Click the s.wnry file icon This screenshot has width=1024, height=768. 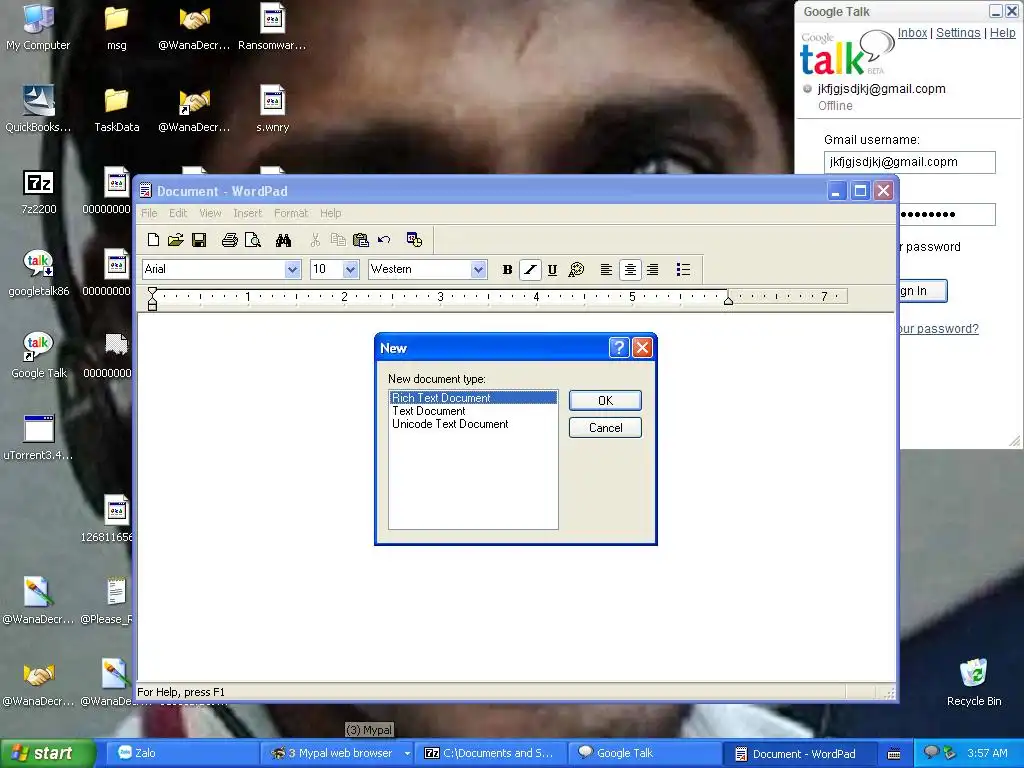272,108
